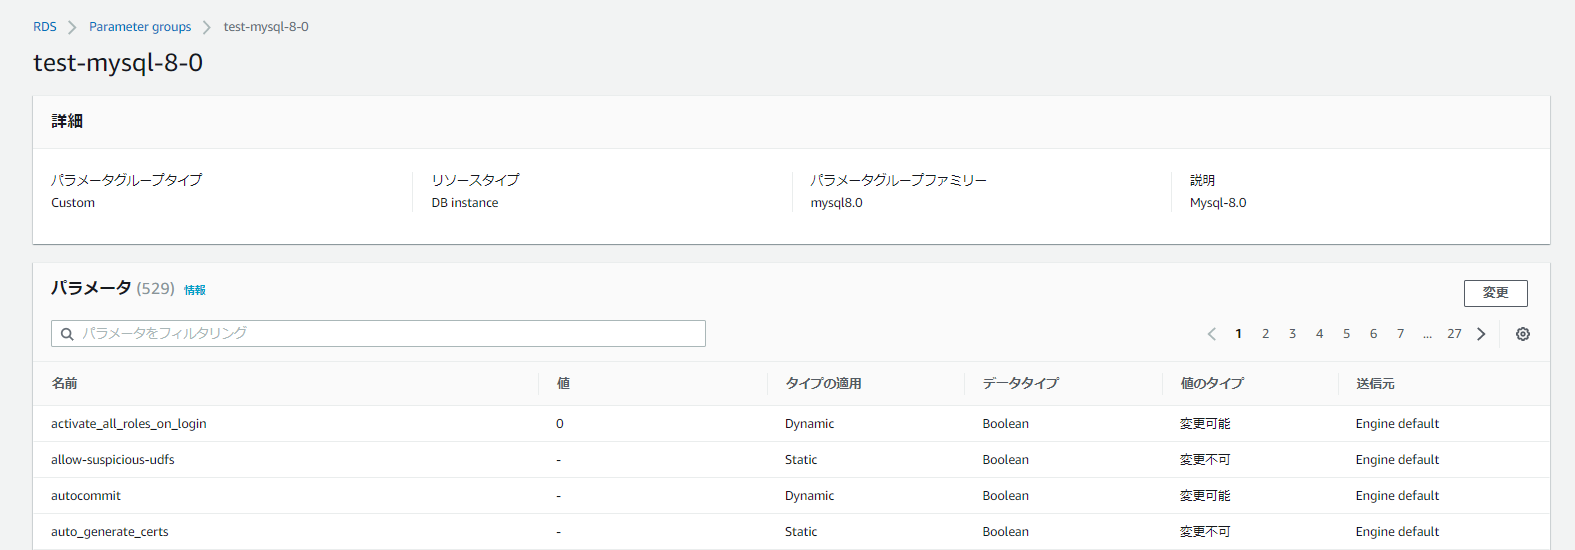Screen dimensions: 1575x550
Task: Sort by 名前 column header
Action: pyautogui.click(x=65, y=383)
